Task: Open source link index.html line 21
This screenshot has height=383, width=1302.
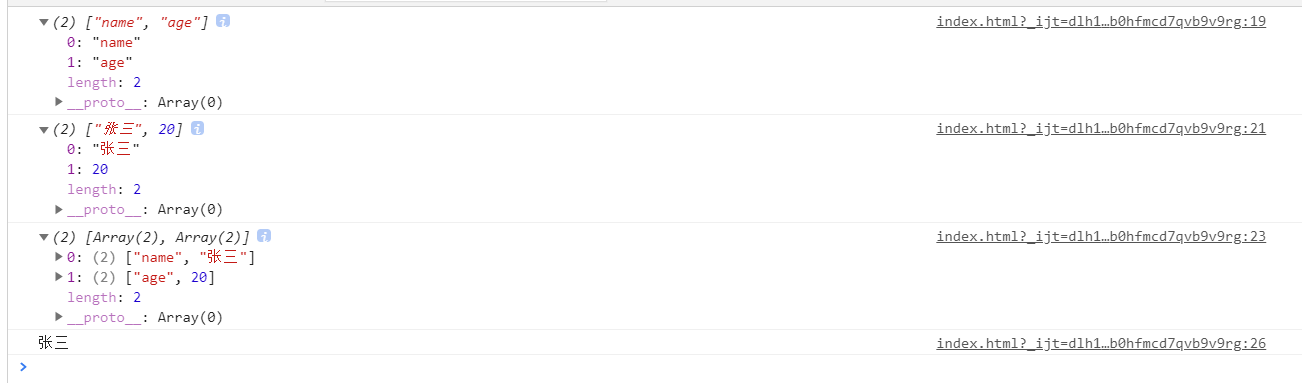Action: coord(1101,129)
